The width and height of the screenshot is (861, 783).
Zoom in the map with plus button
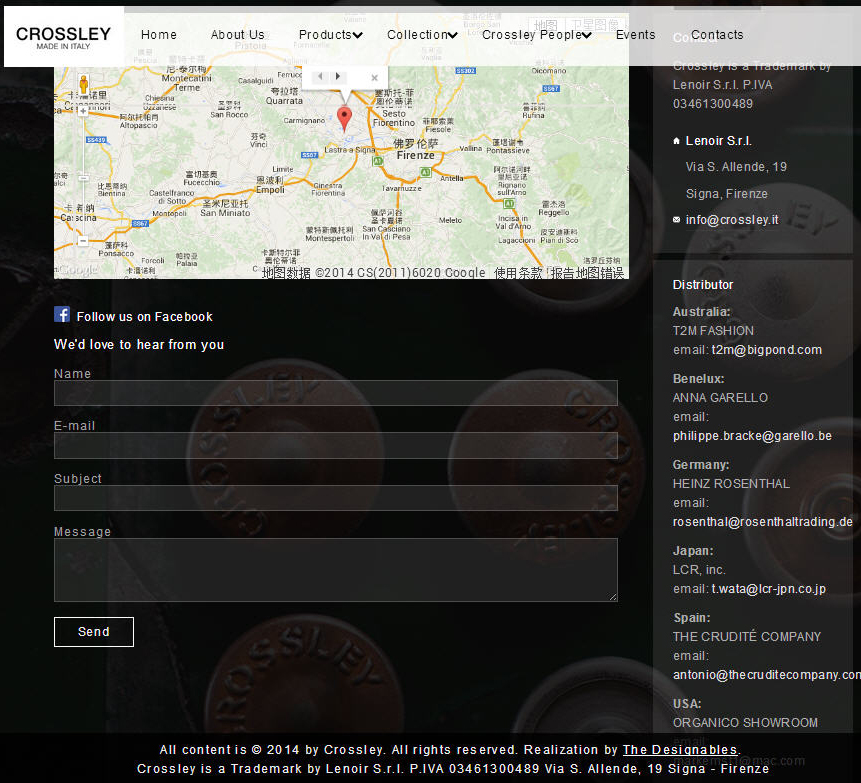click(x=83, y=111)
